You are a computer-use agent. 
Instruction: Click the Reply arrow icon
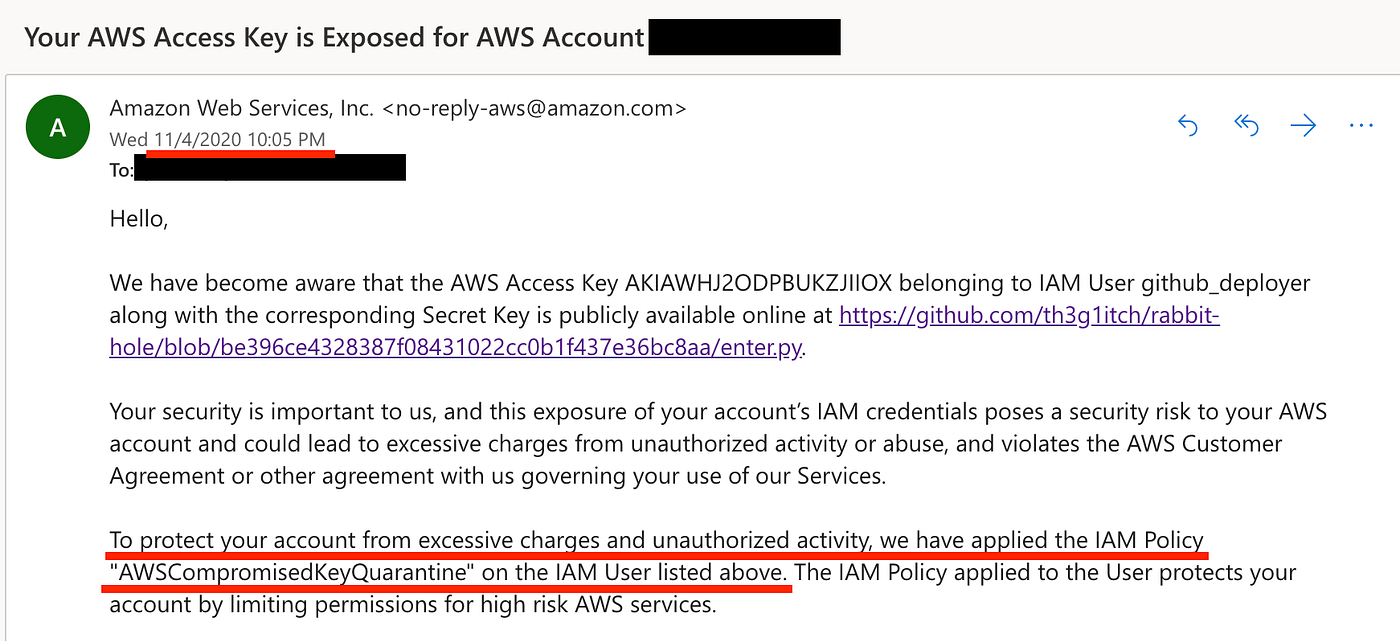tap(1188, 125)
